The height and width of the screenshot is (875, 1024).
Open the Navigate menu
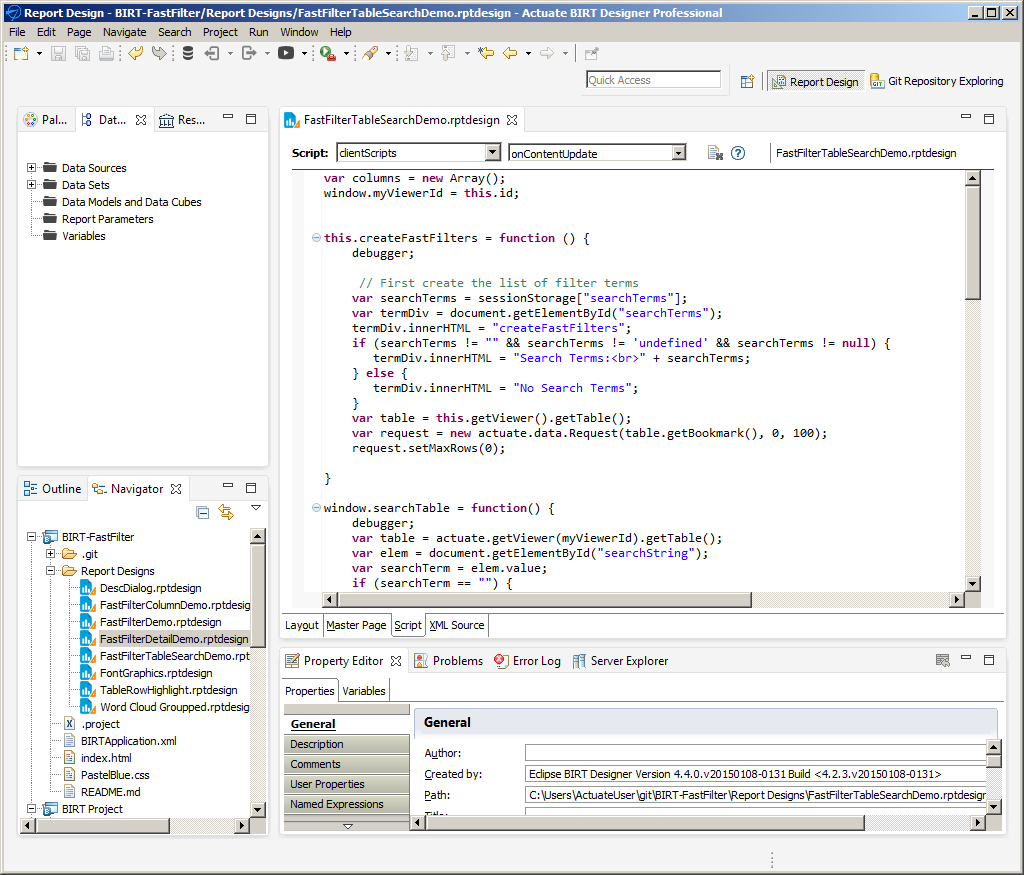click(x=124, y=32)
